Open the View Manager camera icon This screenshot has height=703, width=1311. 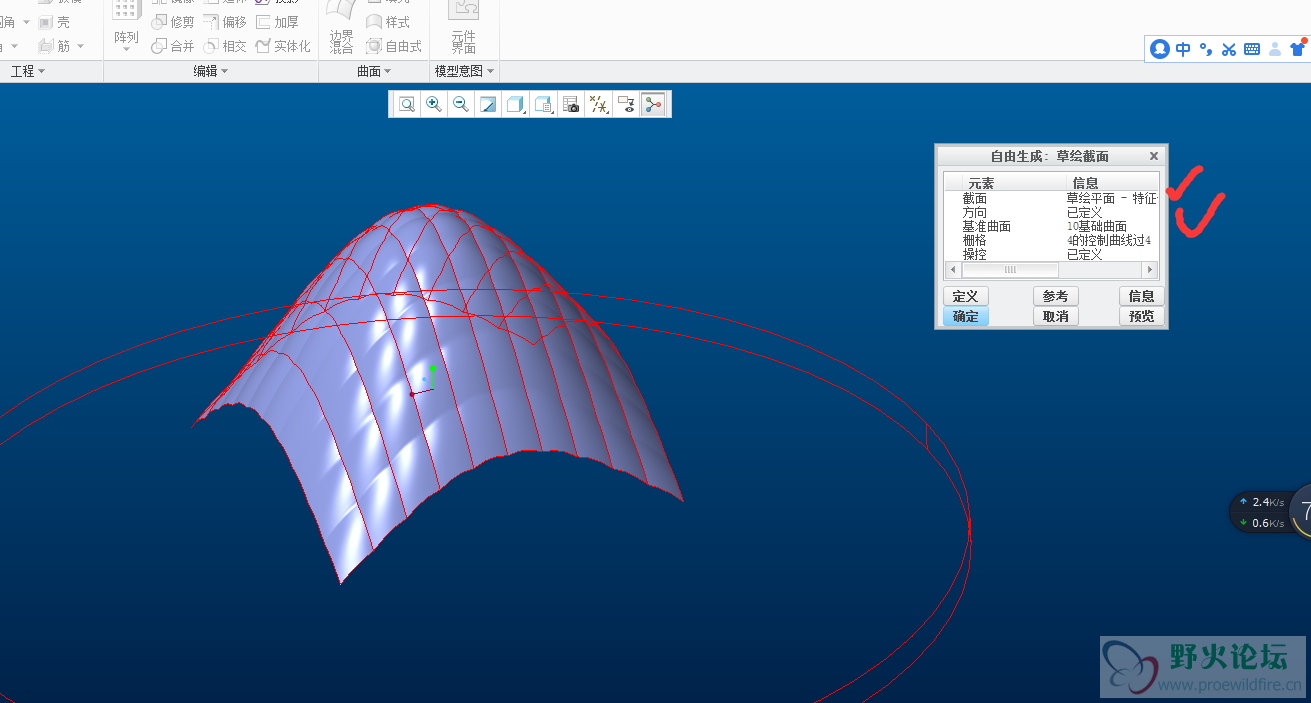click(571, 104)
